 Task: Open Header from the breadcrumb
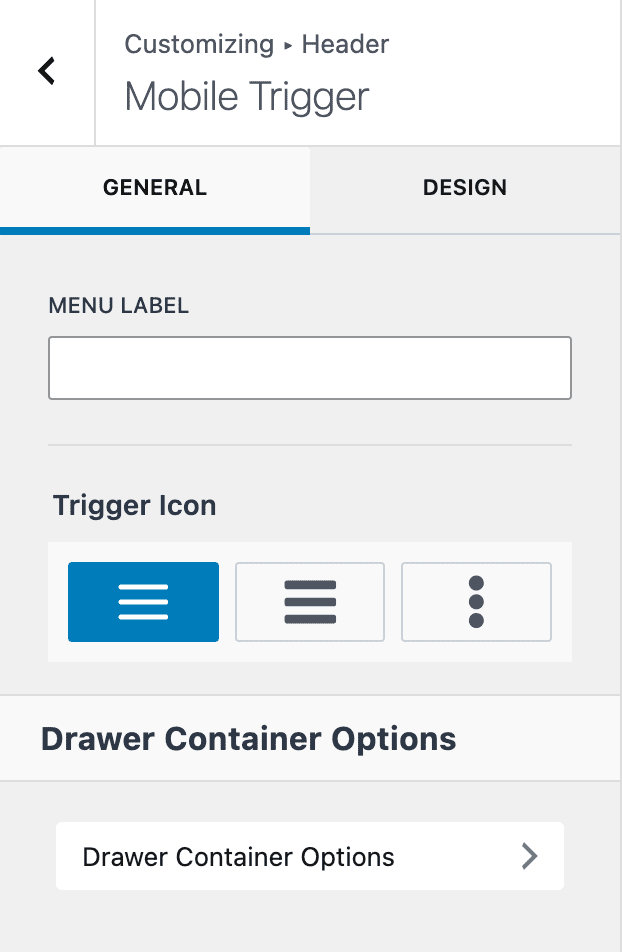344,44
